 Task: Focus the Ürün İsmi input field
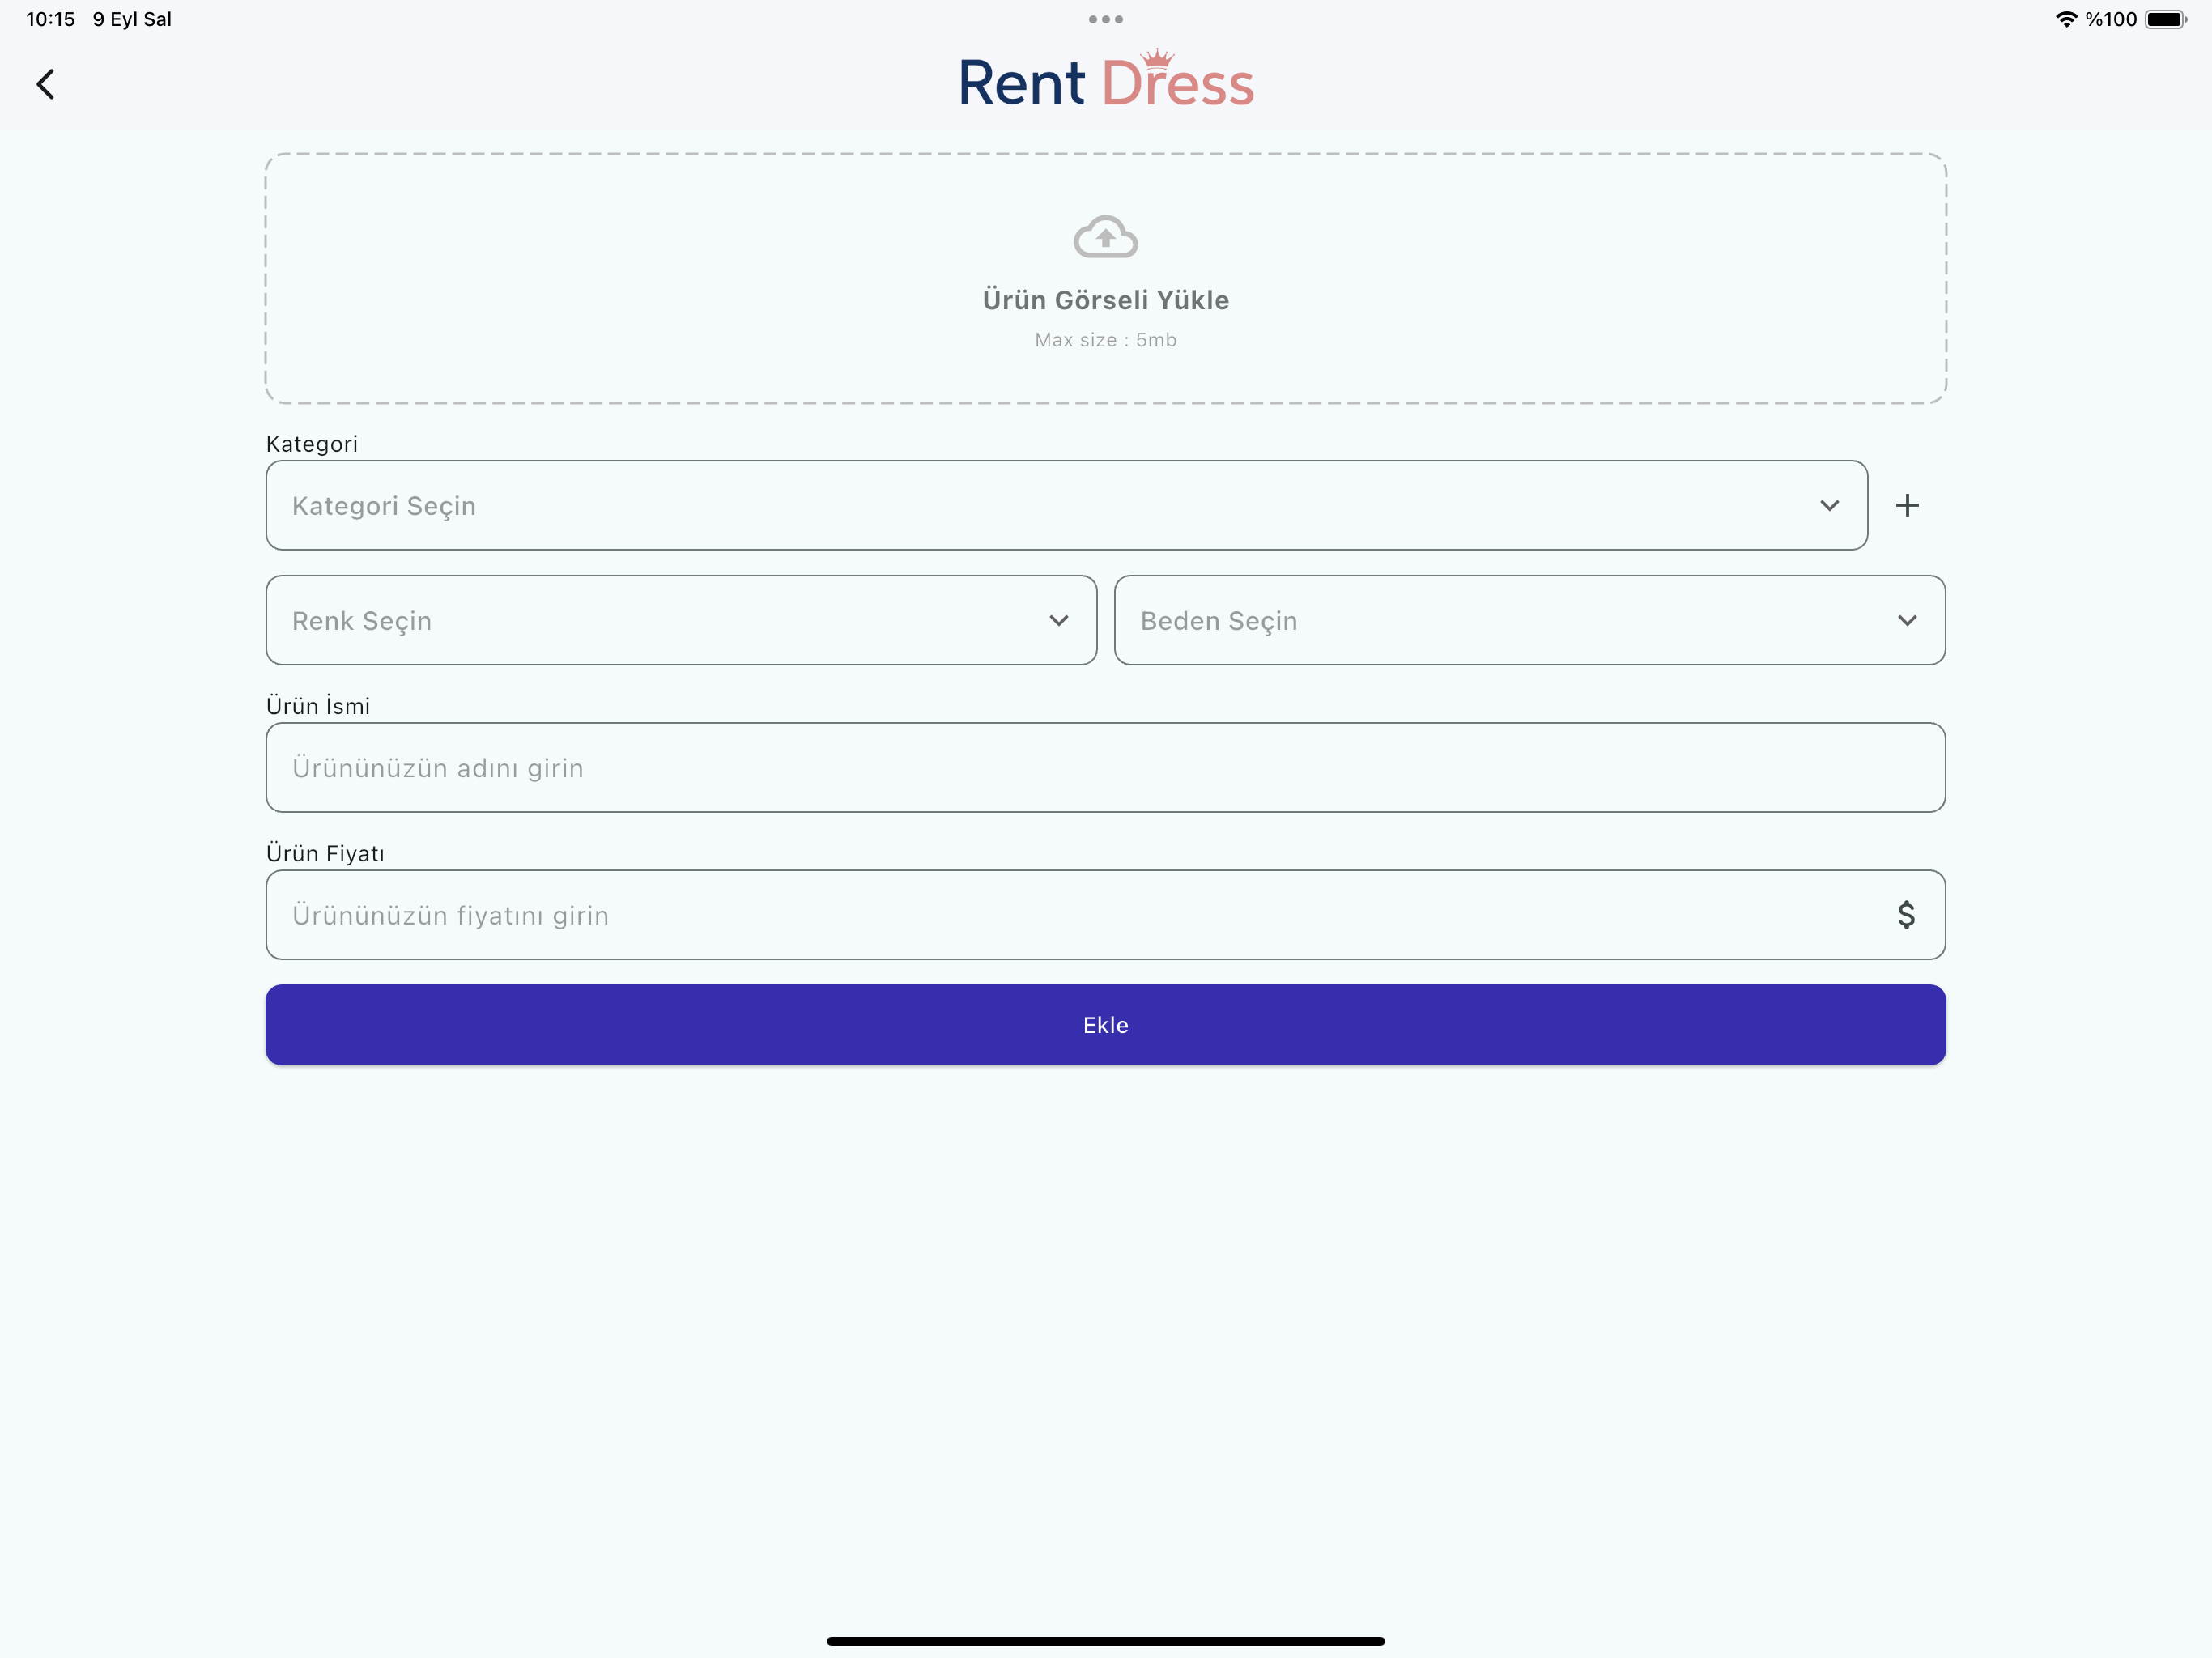[1105, 768]
